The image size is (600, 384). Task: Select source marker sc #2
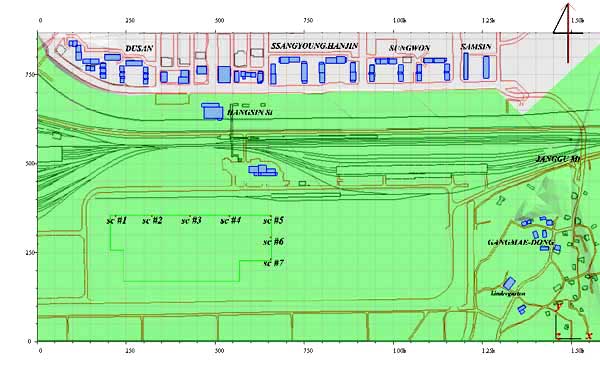[152, 220]
